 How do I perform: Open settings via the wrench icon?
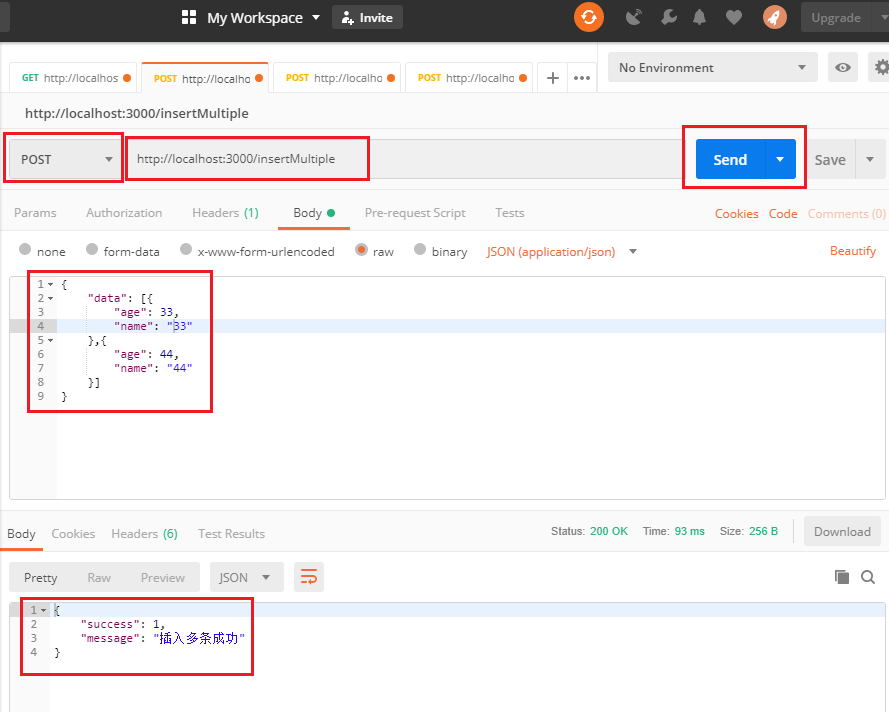click(x=668, y=18)
